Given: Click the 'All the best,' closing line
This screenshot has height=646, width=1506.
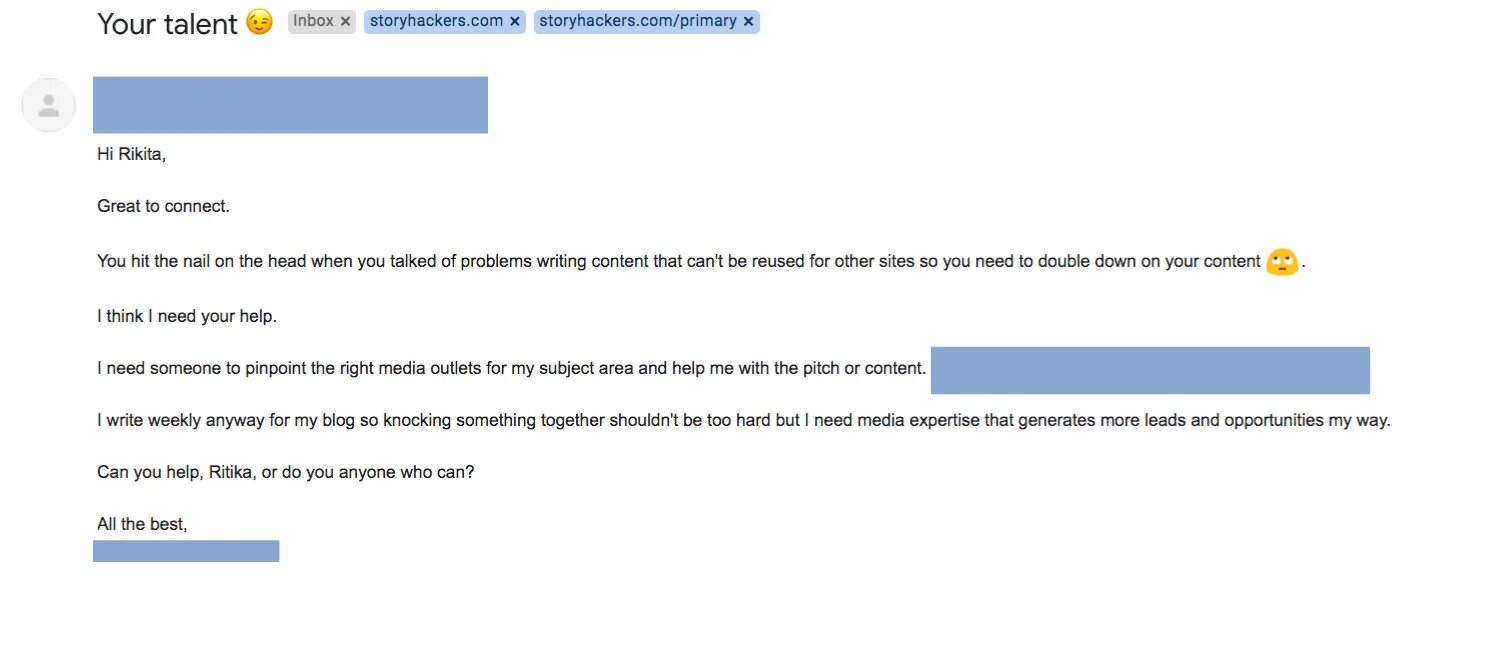Looking at the screenshot, I should (x=142, y=524).
